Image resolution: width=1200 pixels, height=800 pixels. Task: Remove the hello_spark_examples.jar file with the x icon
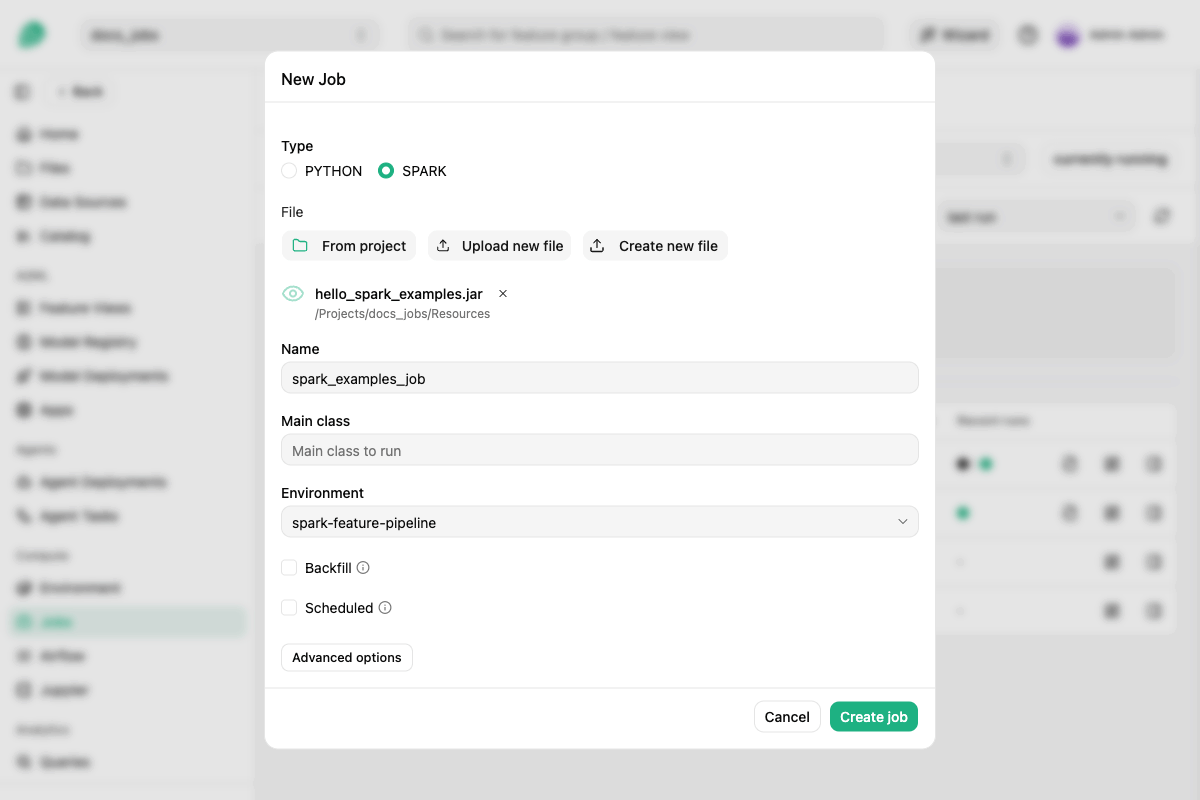coord(503,294)
